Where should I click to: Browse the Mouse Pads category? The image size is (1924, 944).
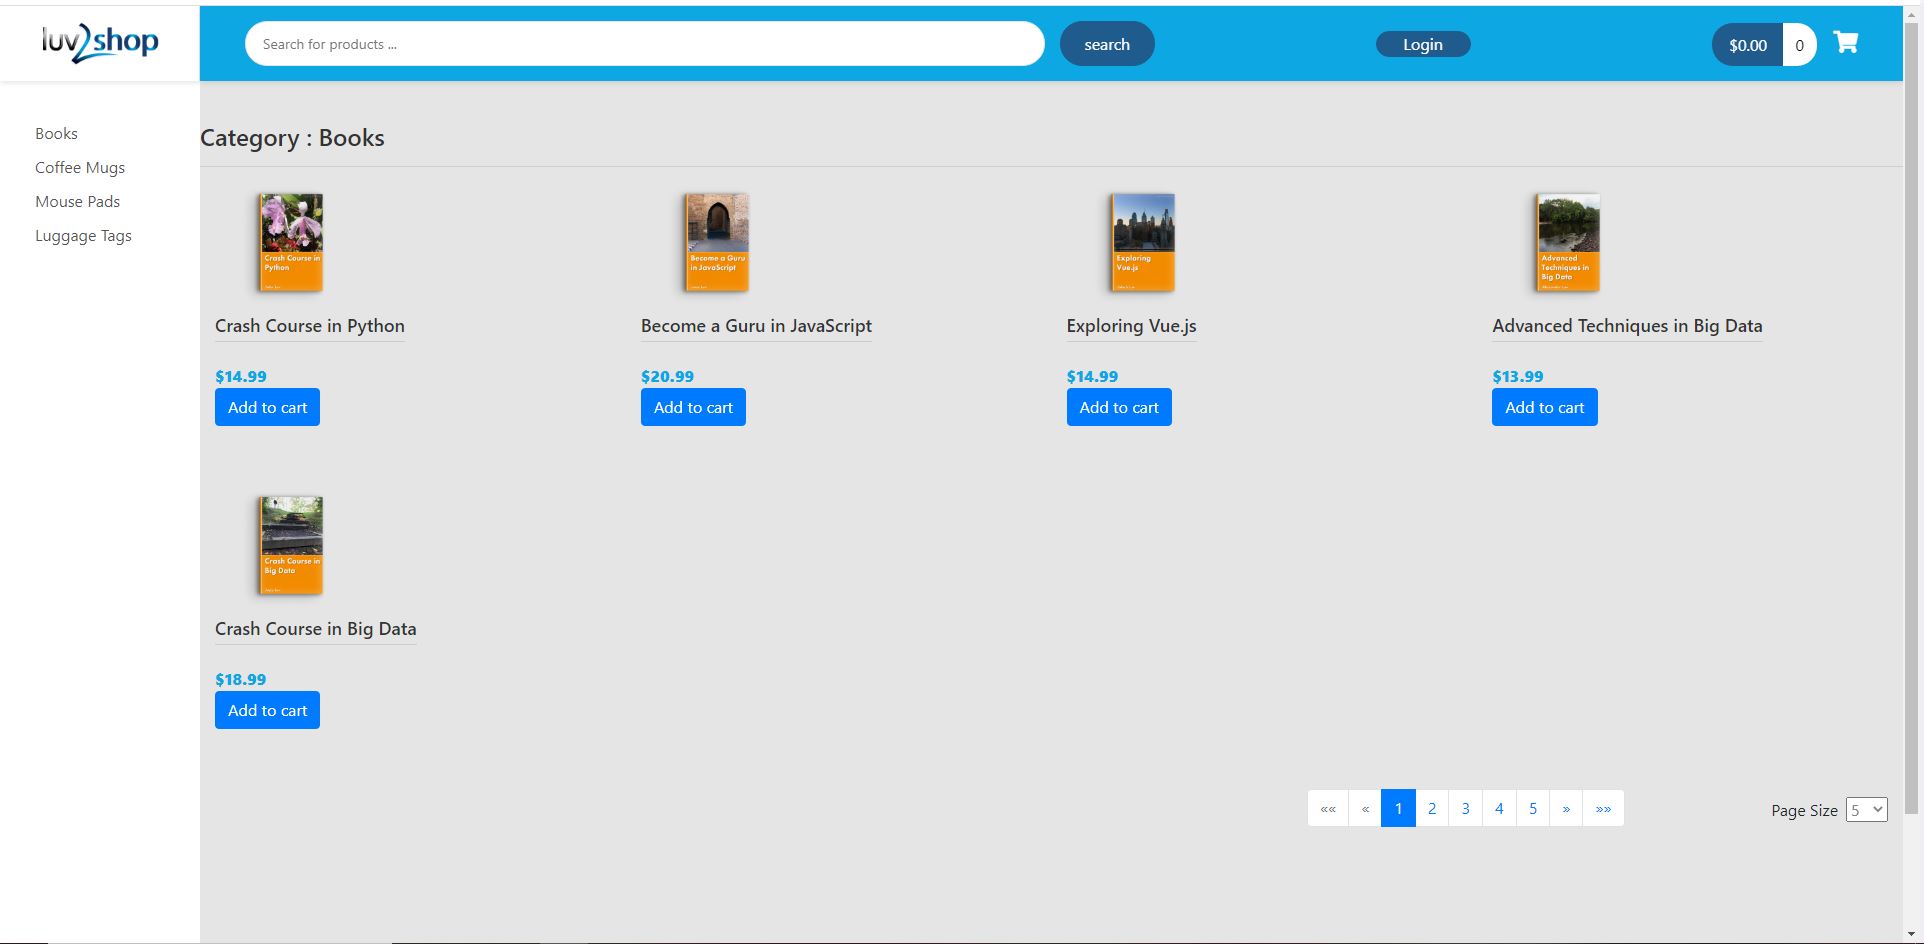pos(77,202)
